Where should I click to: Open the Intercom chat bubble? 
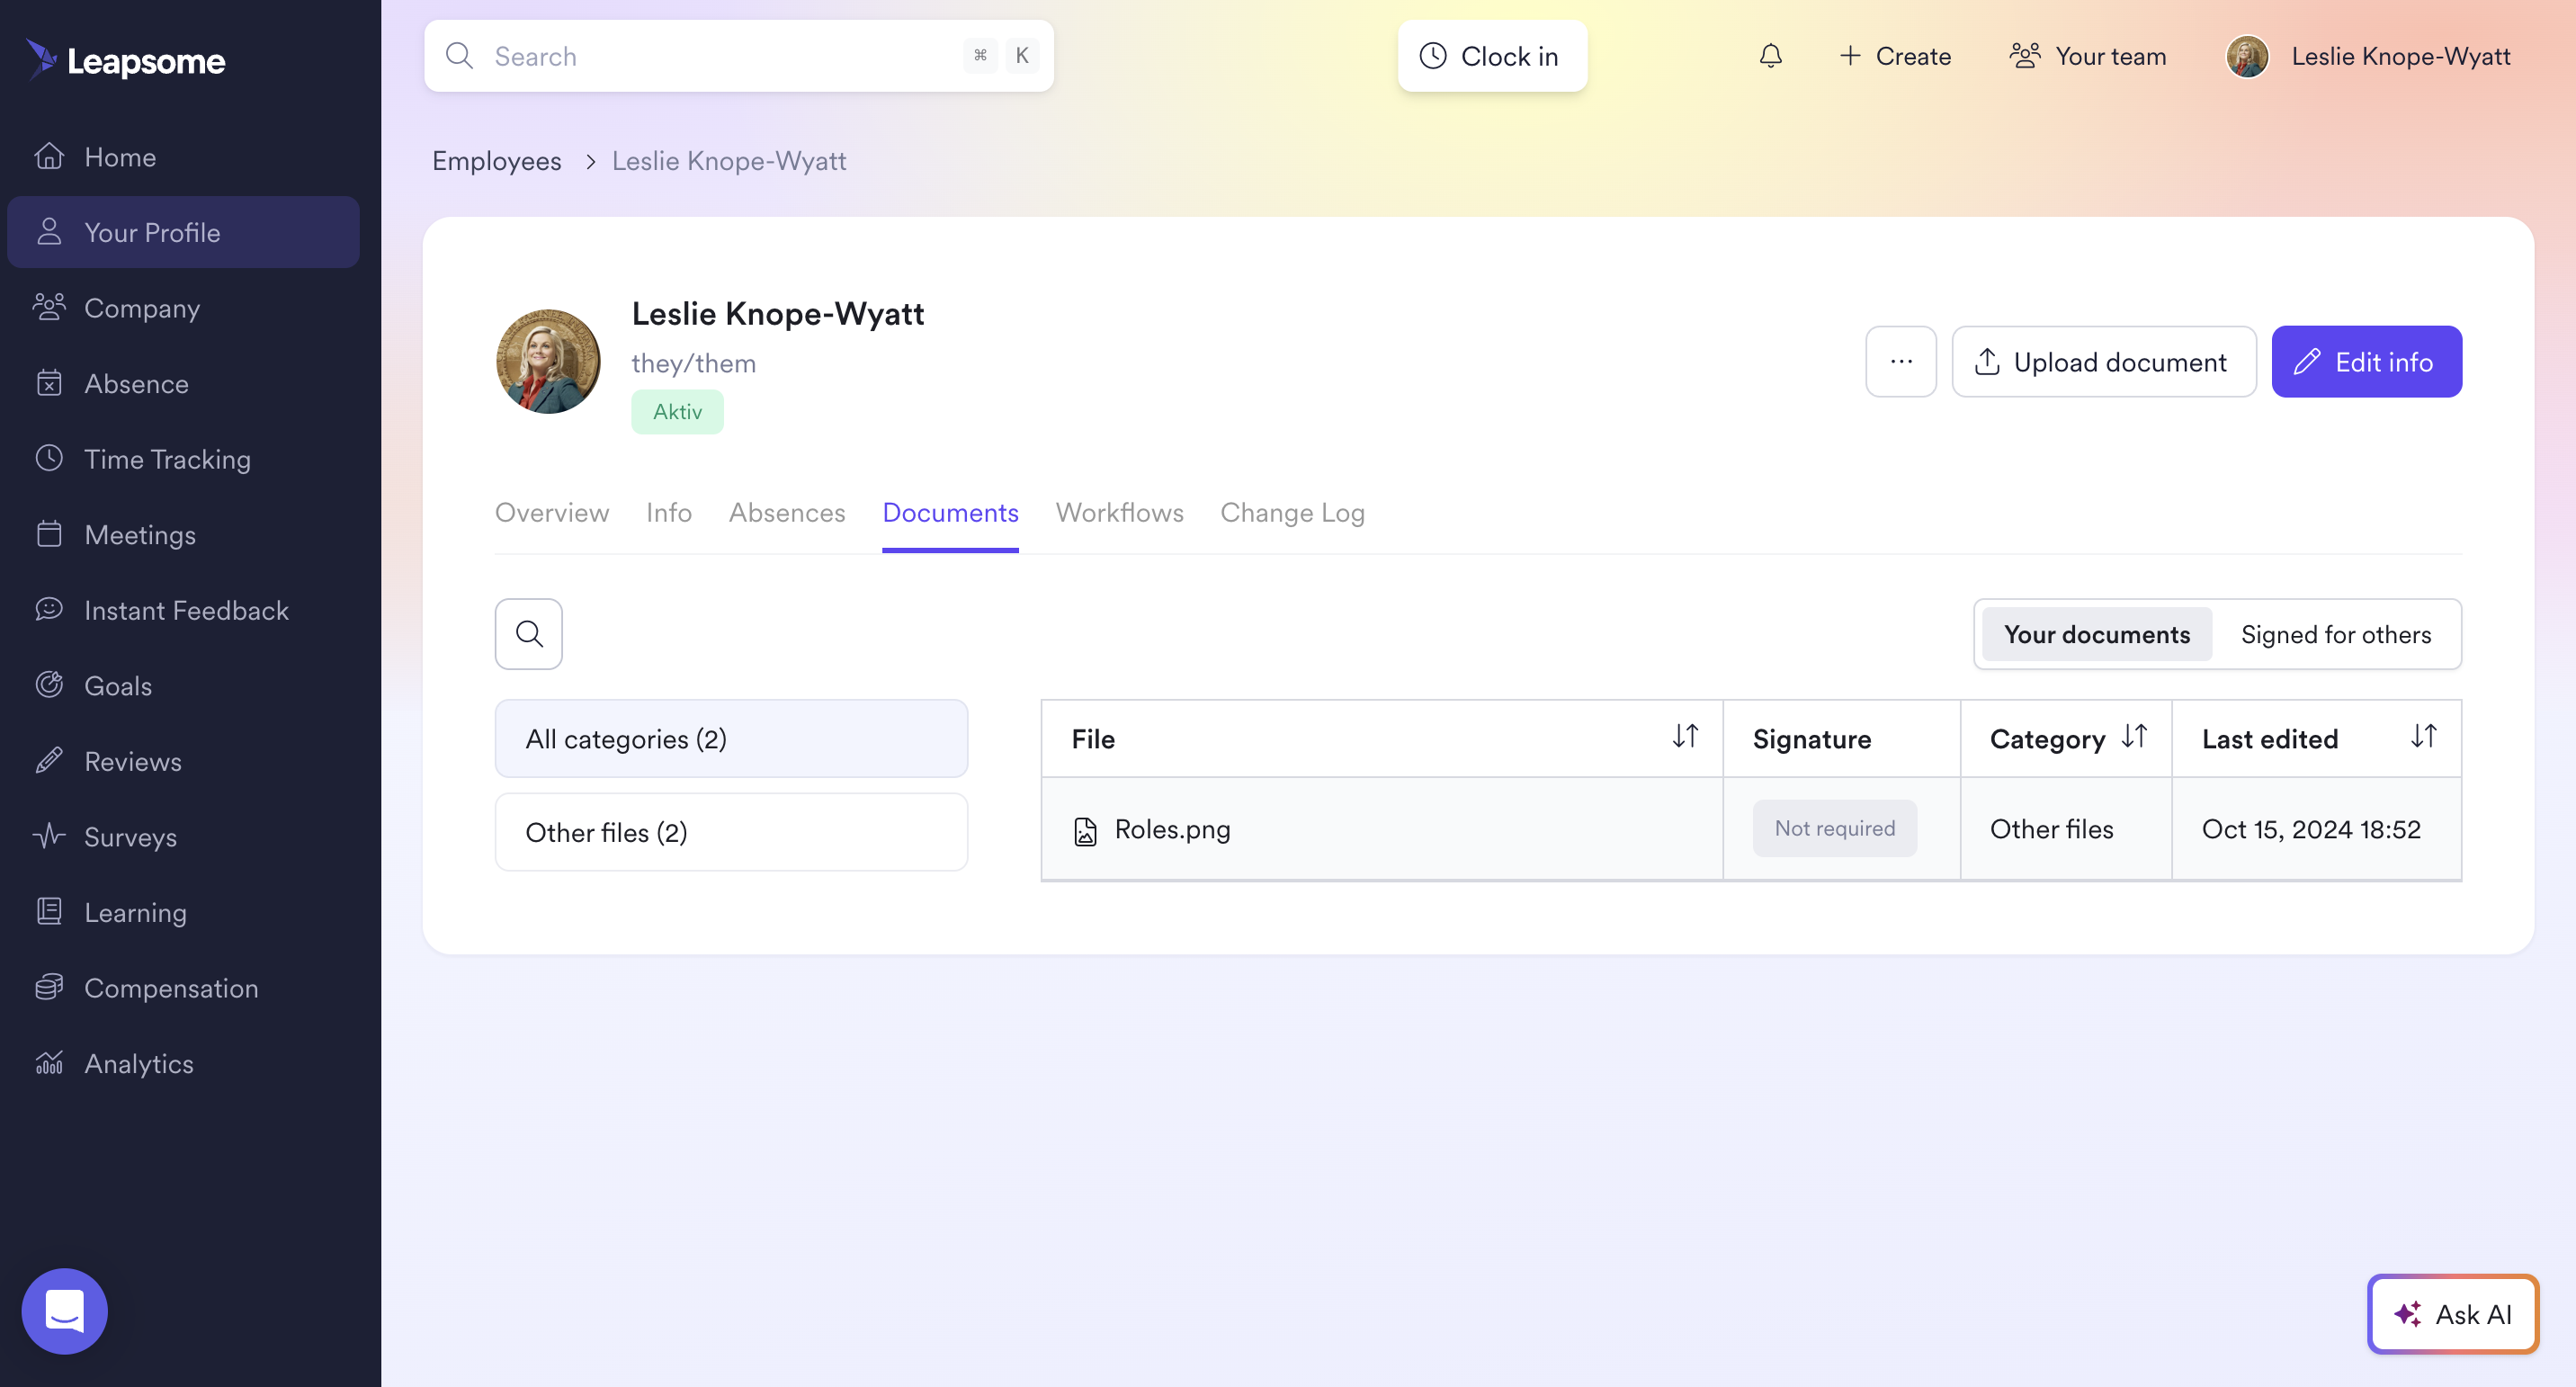coord(65,1311)
